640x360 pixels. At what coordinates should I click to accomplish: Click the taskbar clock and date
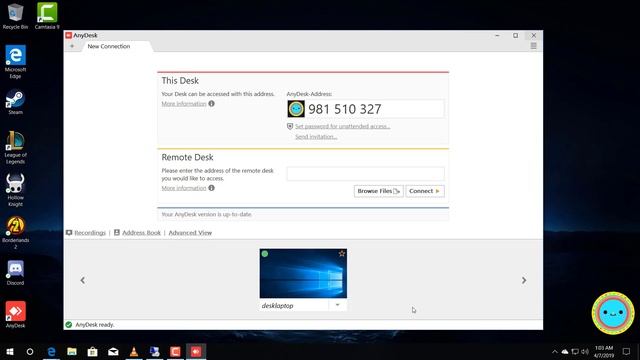coord(604,351)
